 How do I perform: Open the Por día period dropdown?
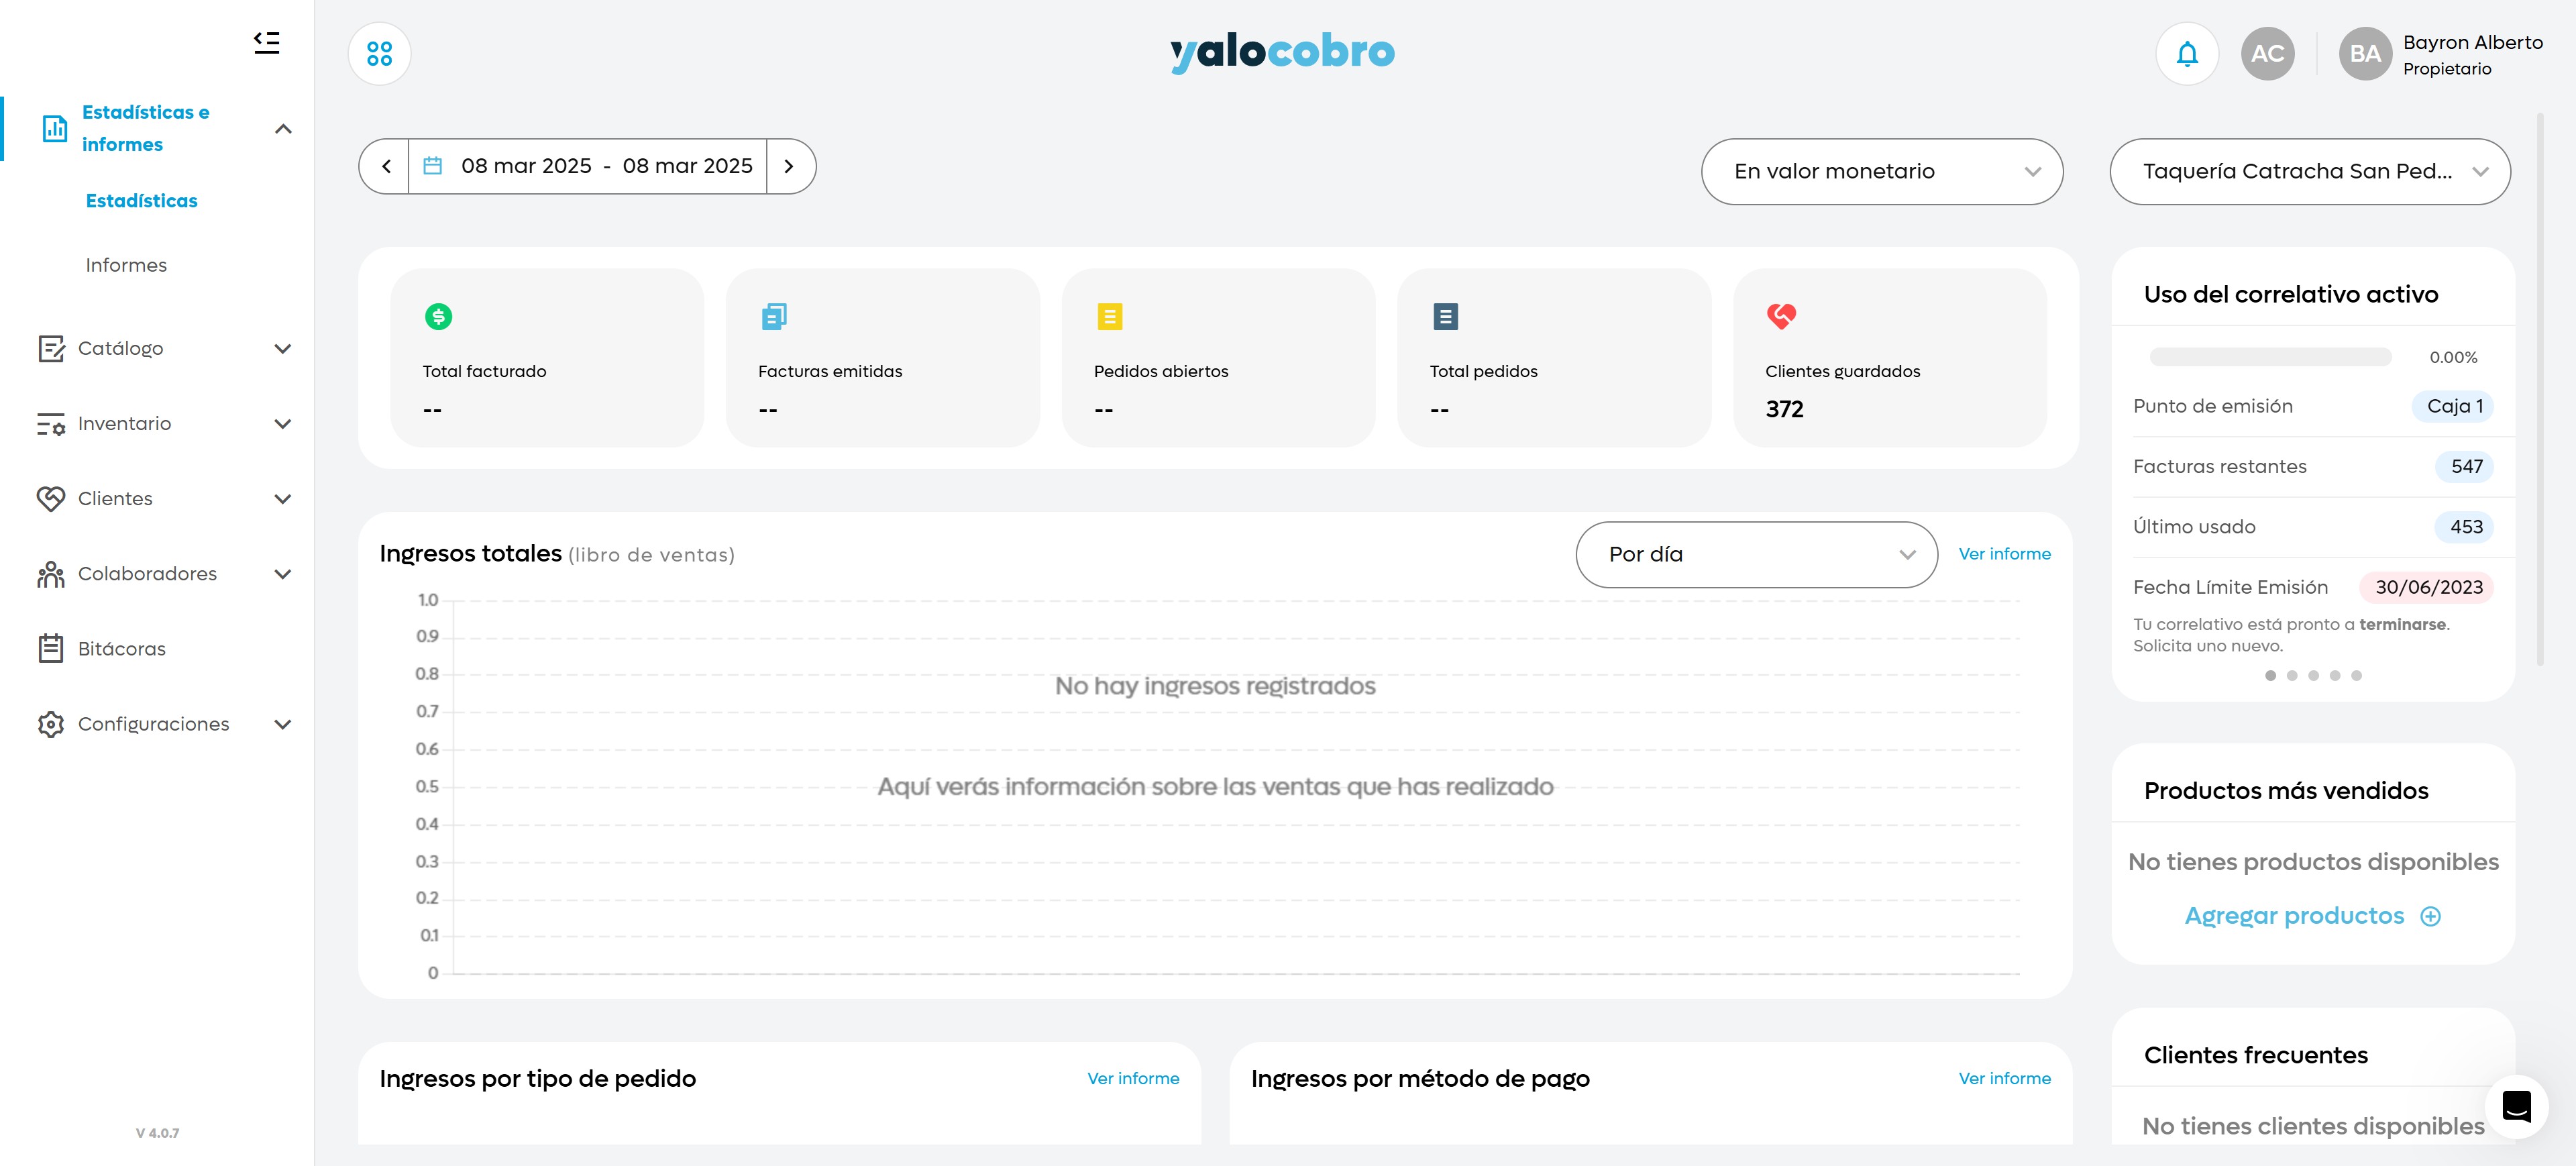point(1756,554)
